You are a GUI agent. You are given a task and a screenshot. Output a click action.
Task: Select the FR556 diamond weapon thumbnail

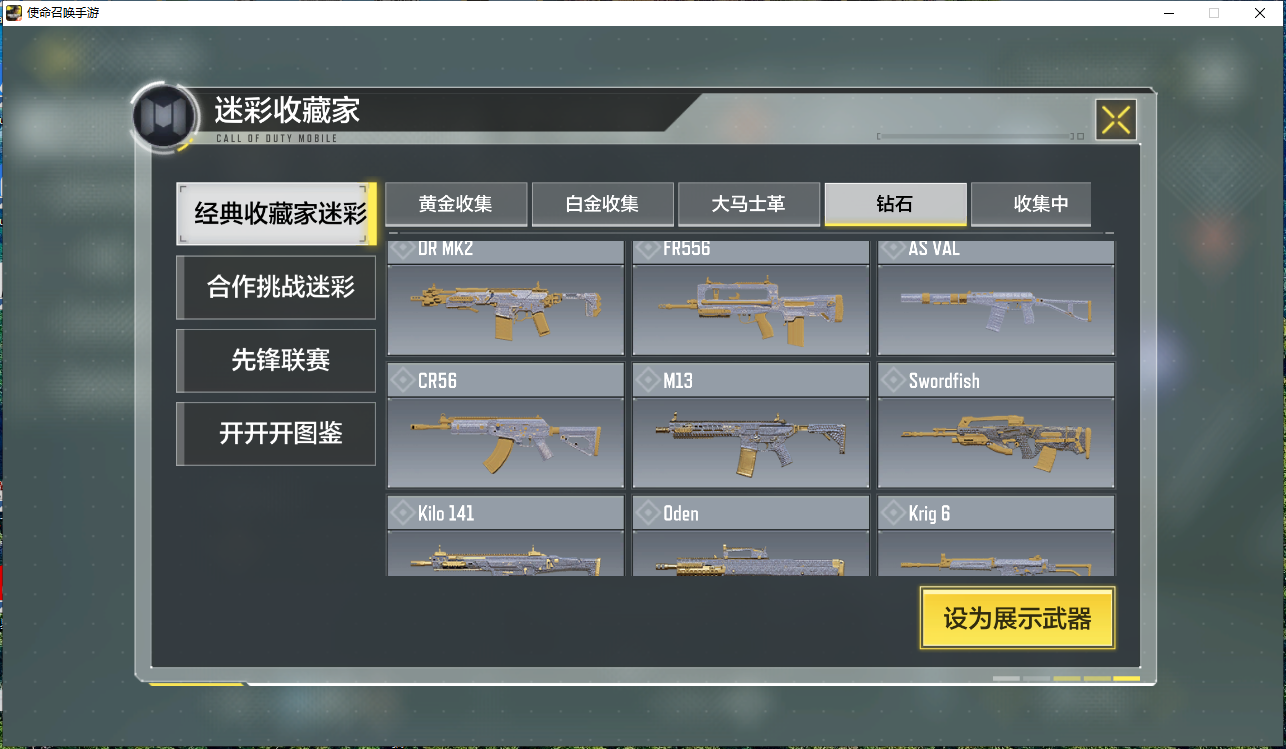[751, 298]
